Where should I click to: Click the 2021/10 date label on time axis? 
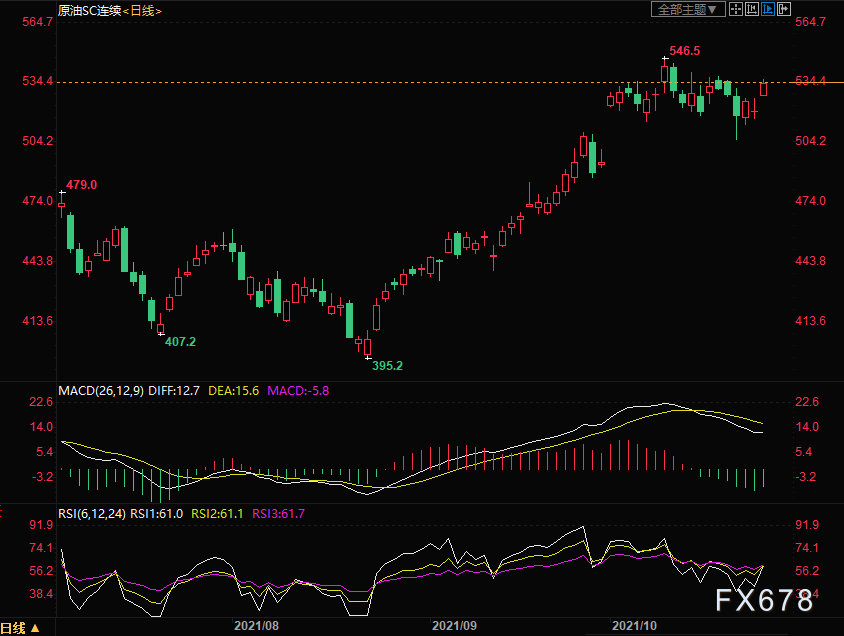pos(635,626)
